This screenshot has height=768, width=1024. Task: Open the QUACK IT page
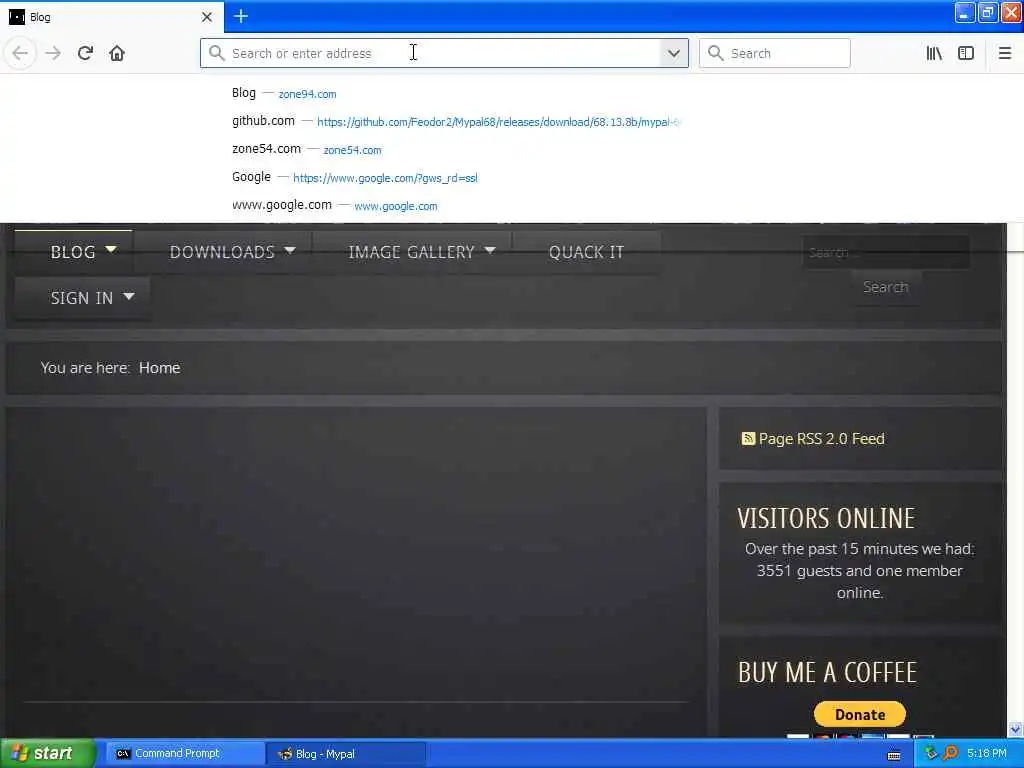coord(586,251)
